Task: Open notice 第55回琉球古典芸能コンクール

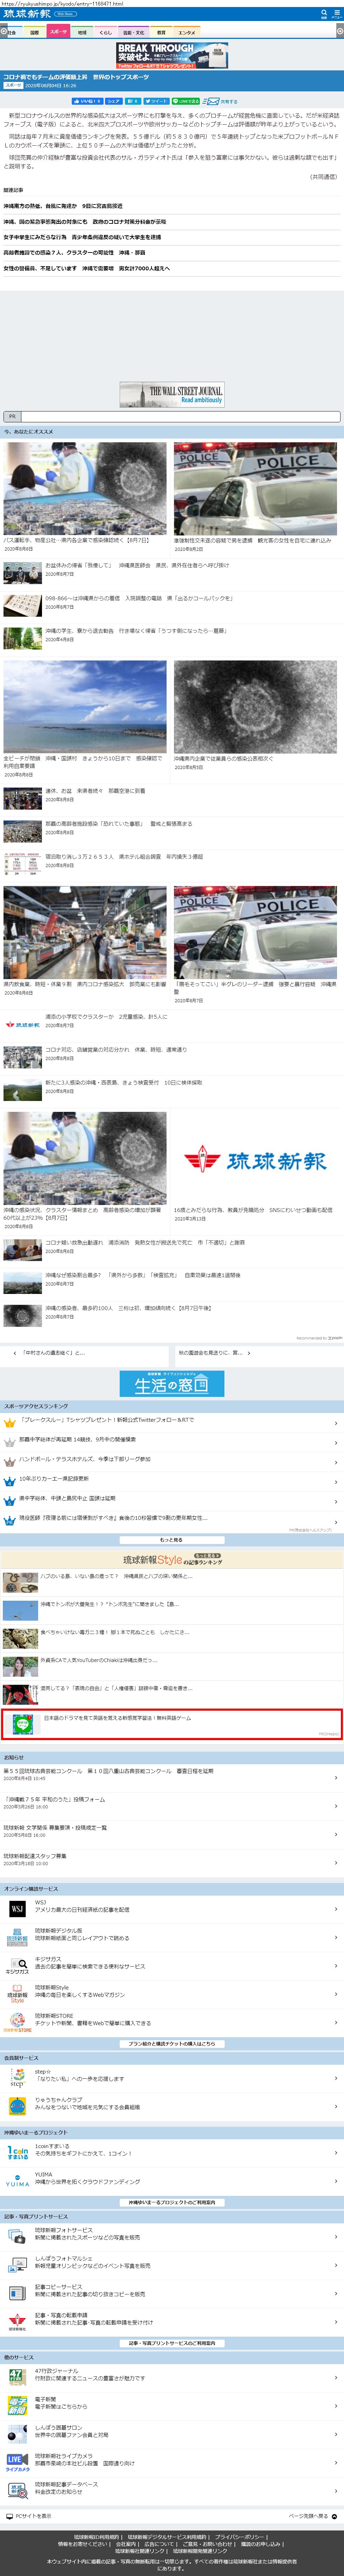Action: tap(108, 1771)
